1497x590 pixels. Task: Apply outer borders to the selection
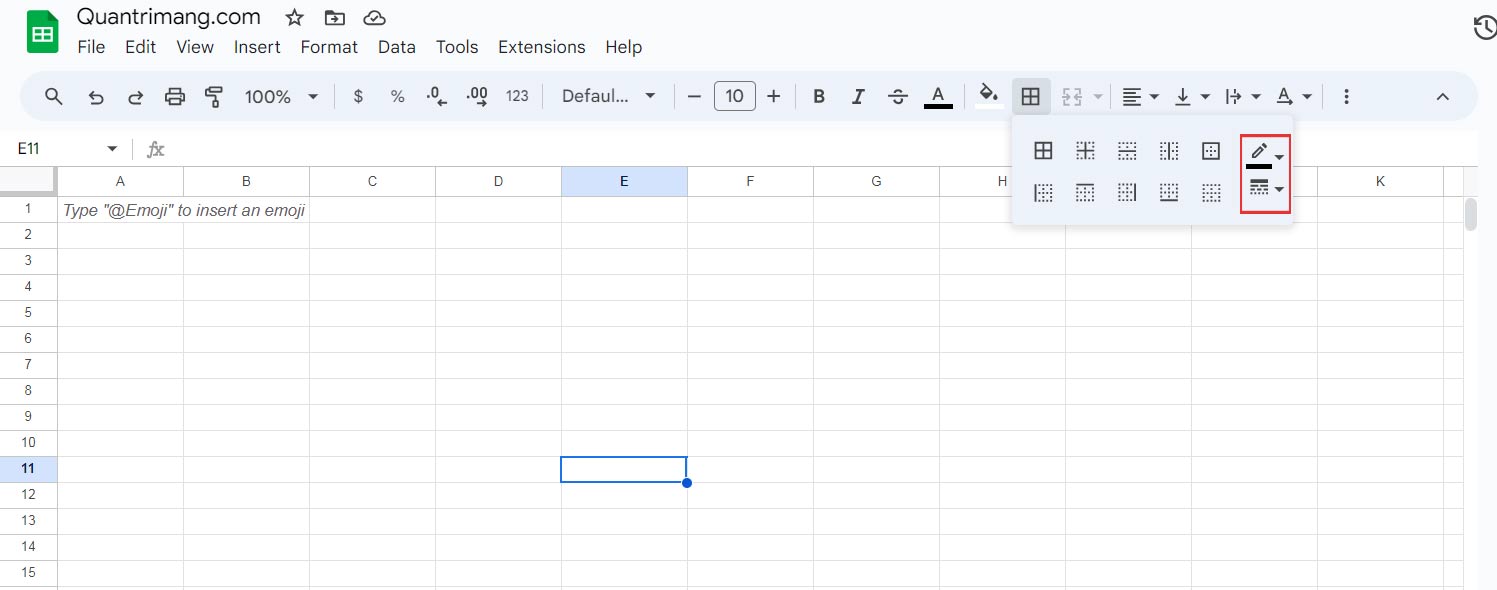tap(1211, 150)
